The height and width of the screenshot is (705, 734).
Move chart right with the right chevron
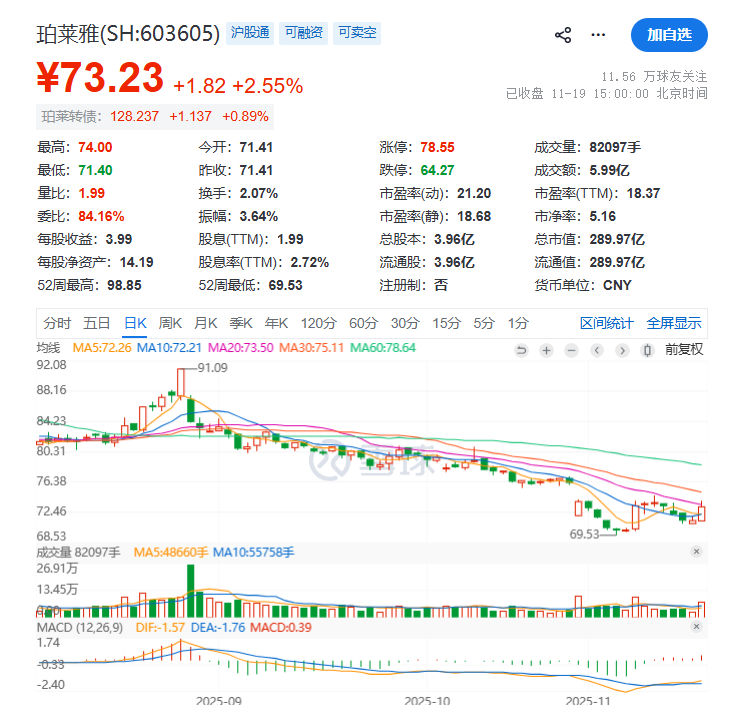622,350
